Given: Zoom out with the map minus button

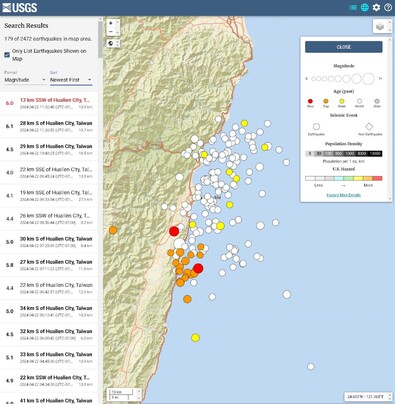Looking at the screenshot, I should (111, 32).
